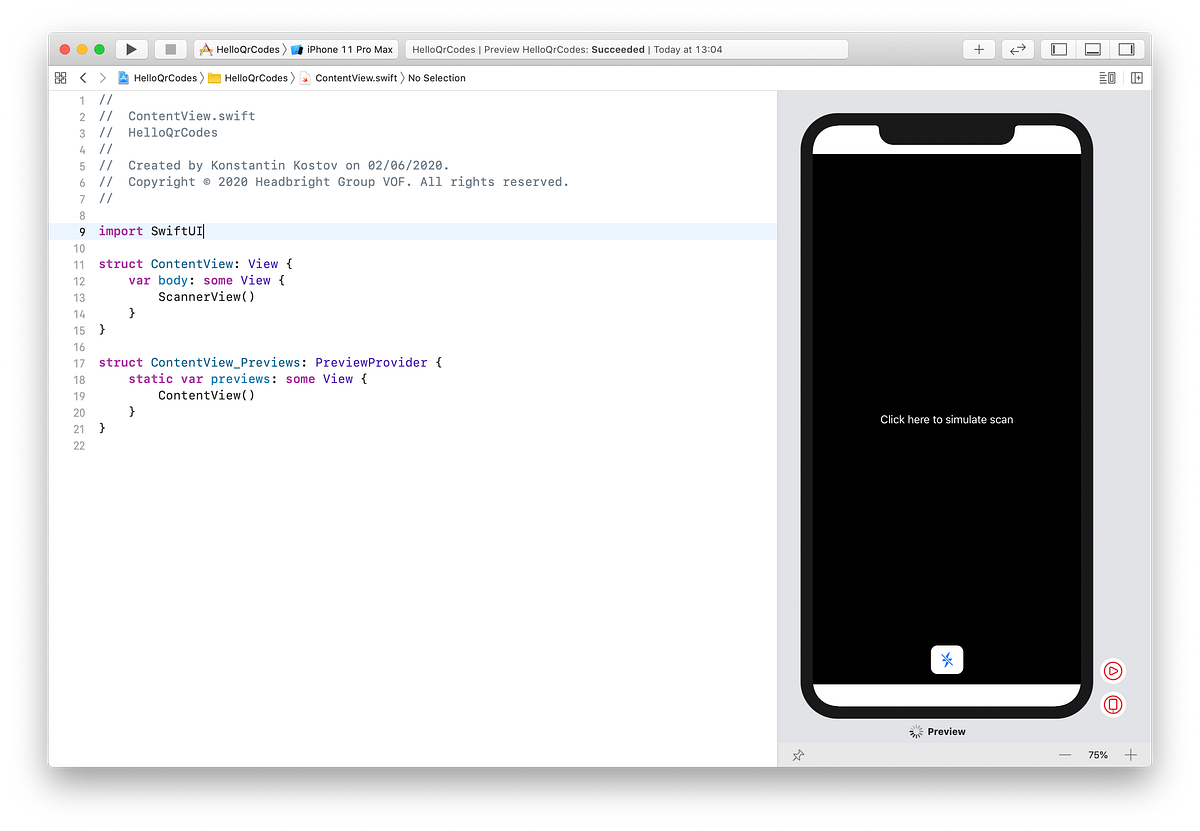The height and width of the screenshot is (831, 1200).
Task: Open the Library with the plus icon
Action: (978, 48)
